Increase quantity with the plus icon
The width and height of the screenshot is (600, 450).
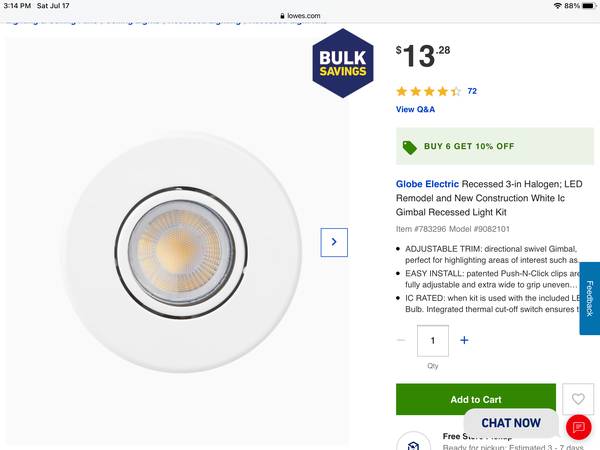click(464, 340)
